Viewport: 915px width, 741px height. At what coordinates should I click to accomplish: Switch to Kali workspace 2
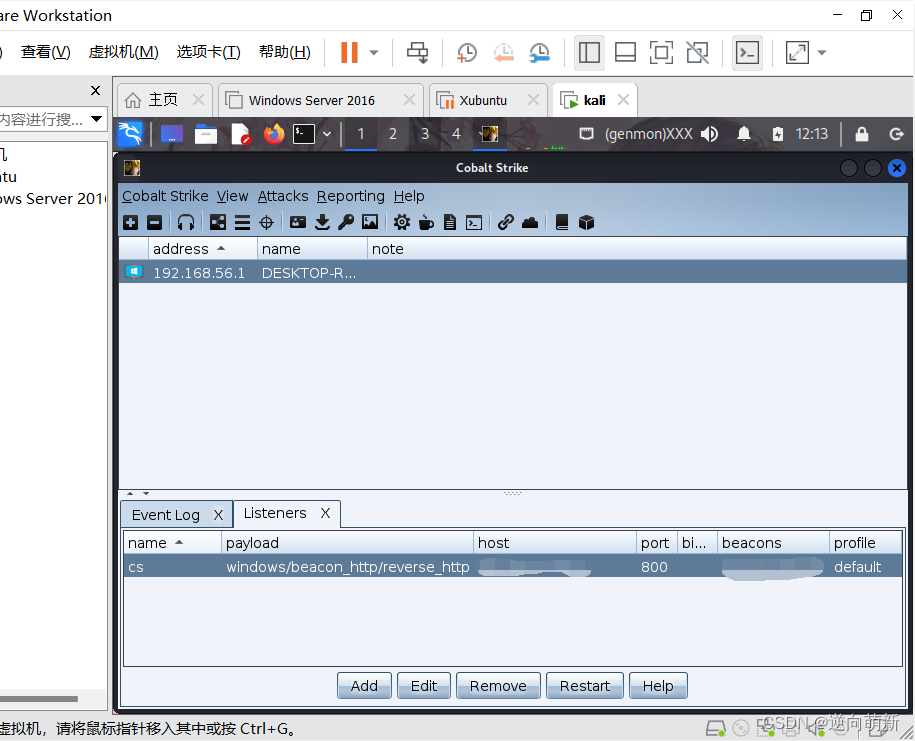[393, 134]
